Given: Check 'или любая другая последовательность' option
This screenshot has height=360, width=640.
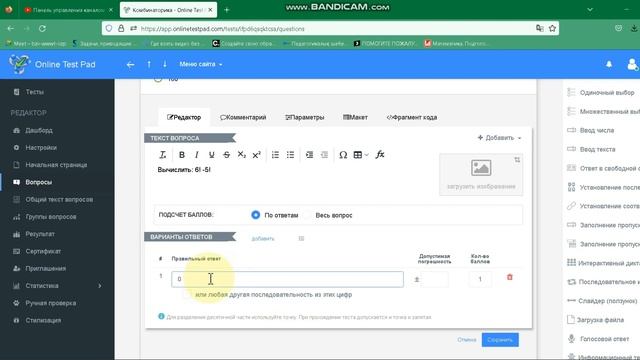Looking at the screenshot, I should tap(187, 295).
